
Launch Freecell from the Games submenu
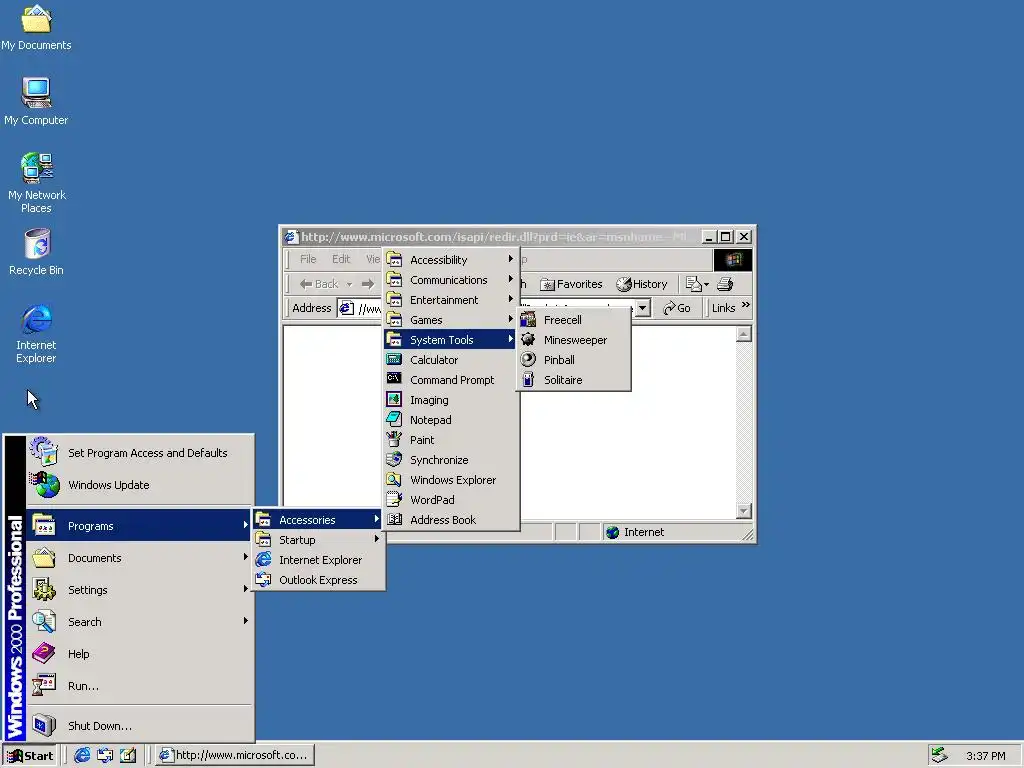tap(573, 319)
